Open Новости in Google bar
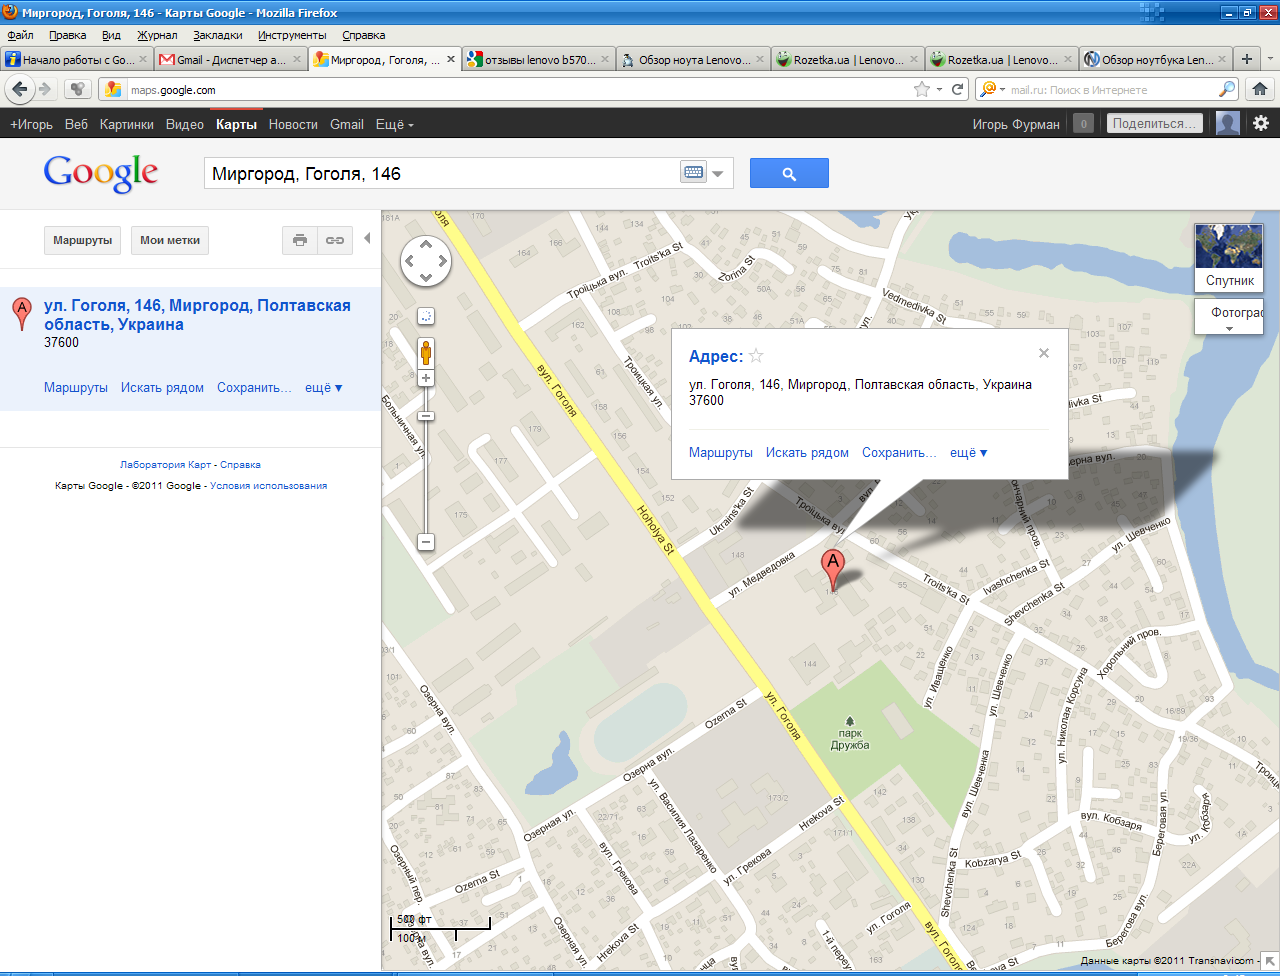Screen dimensions: 1280x976 pos(293,124)
